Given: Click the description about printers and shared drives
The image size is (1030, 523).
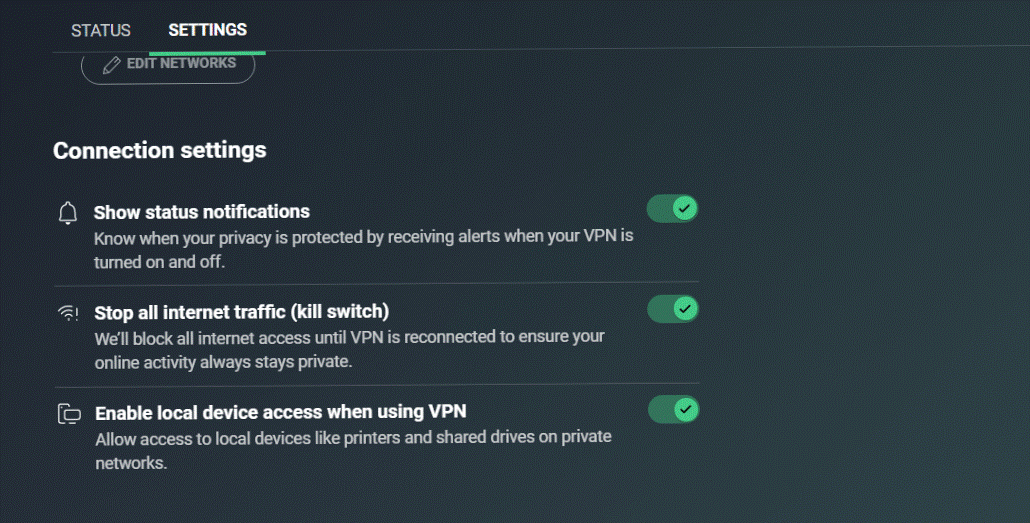Looking at the screenshot, I should [353, 450].
